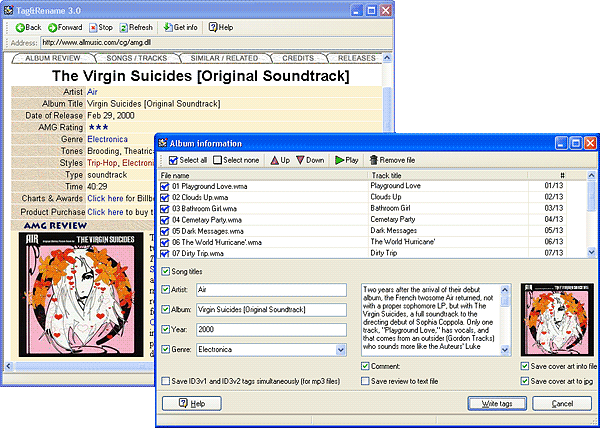Toggle the Artist checkbox

[x=165, y=290]
